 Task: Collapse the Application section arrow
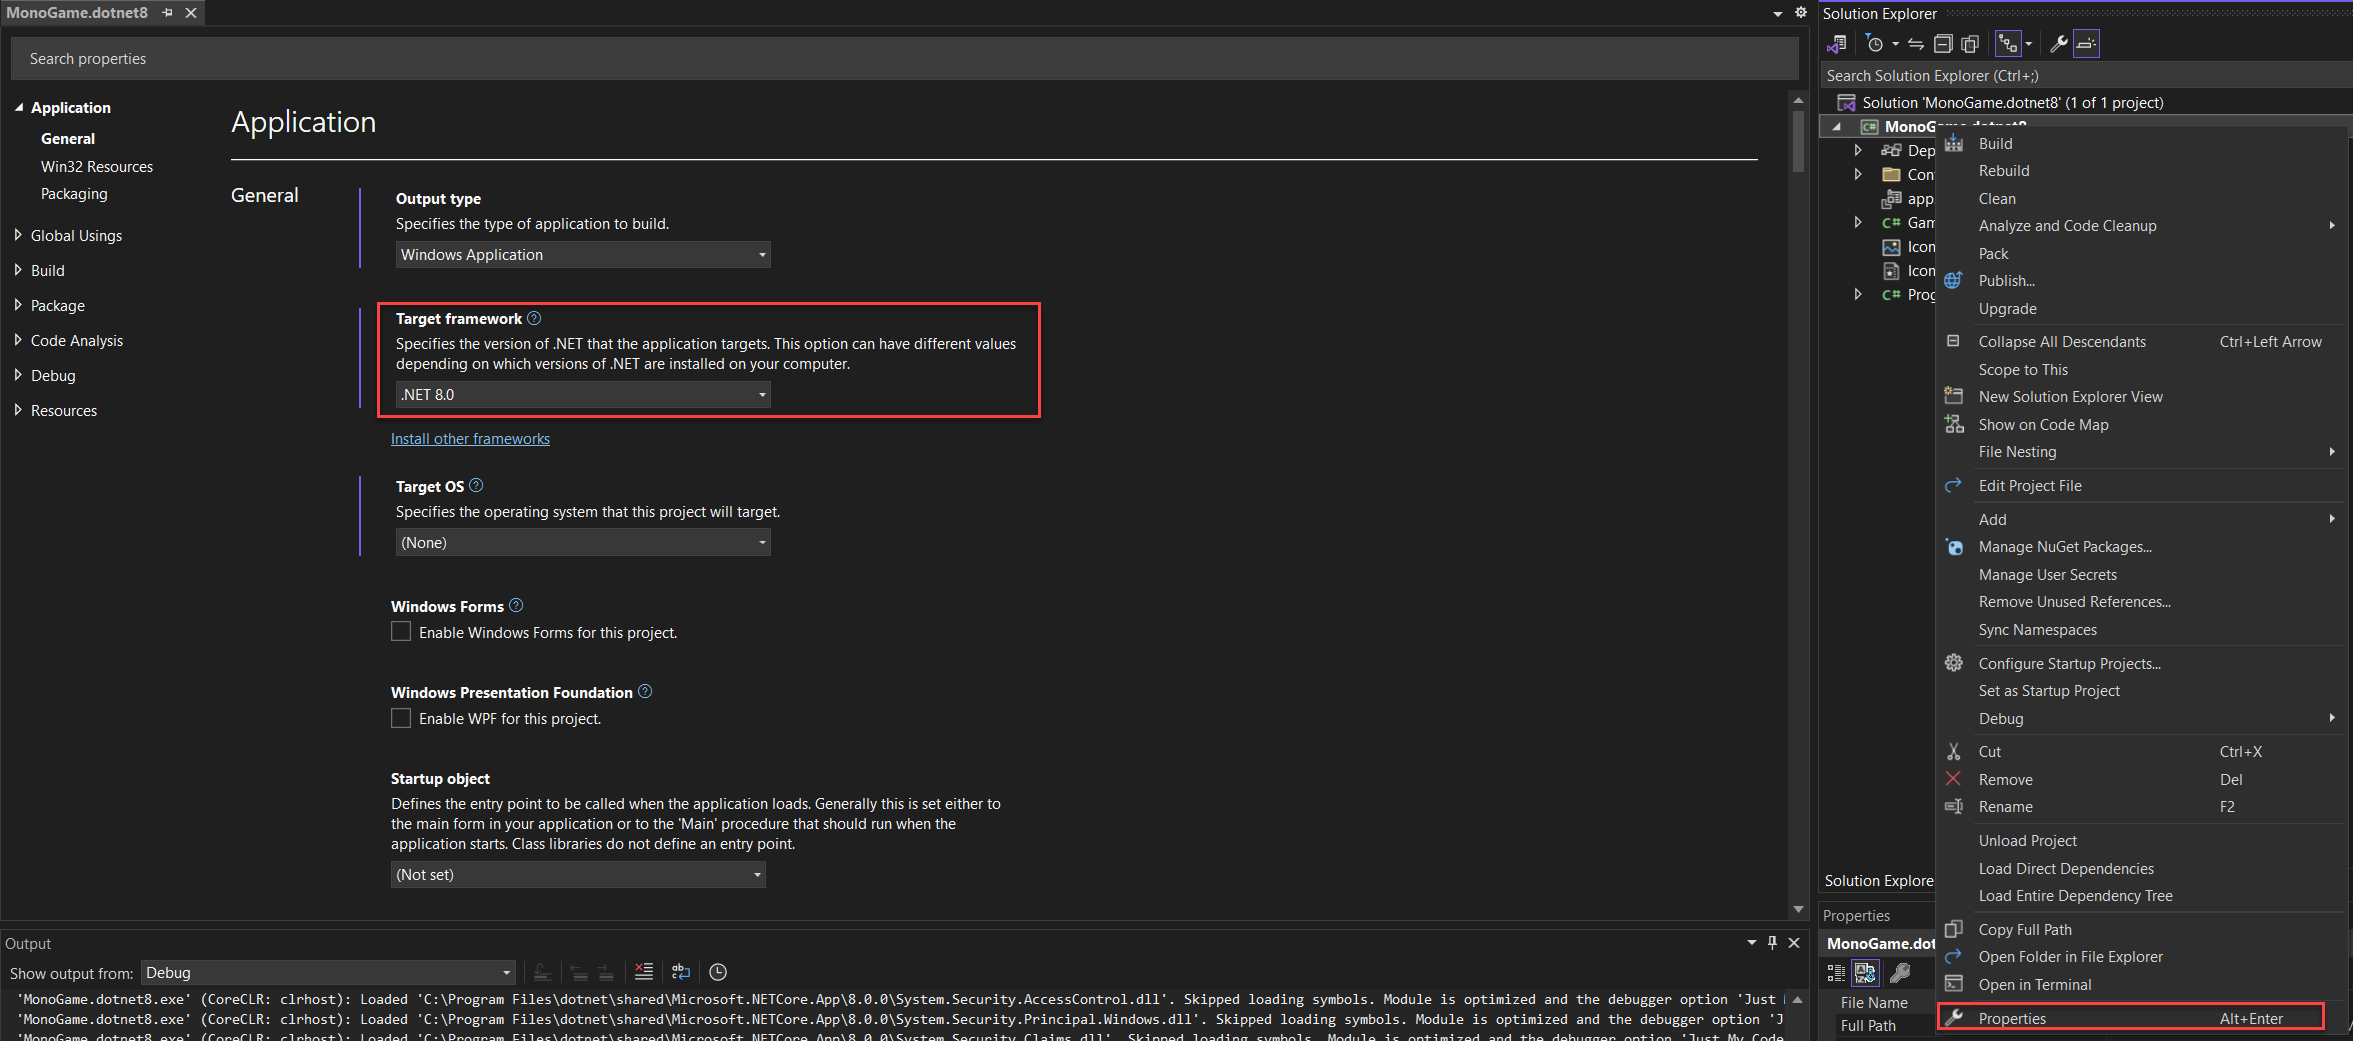(18, 107)
